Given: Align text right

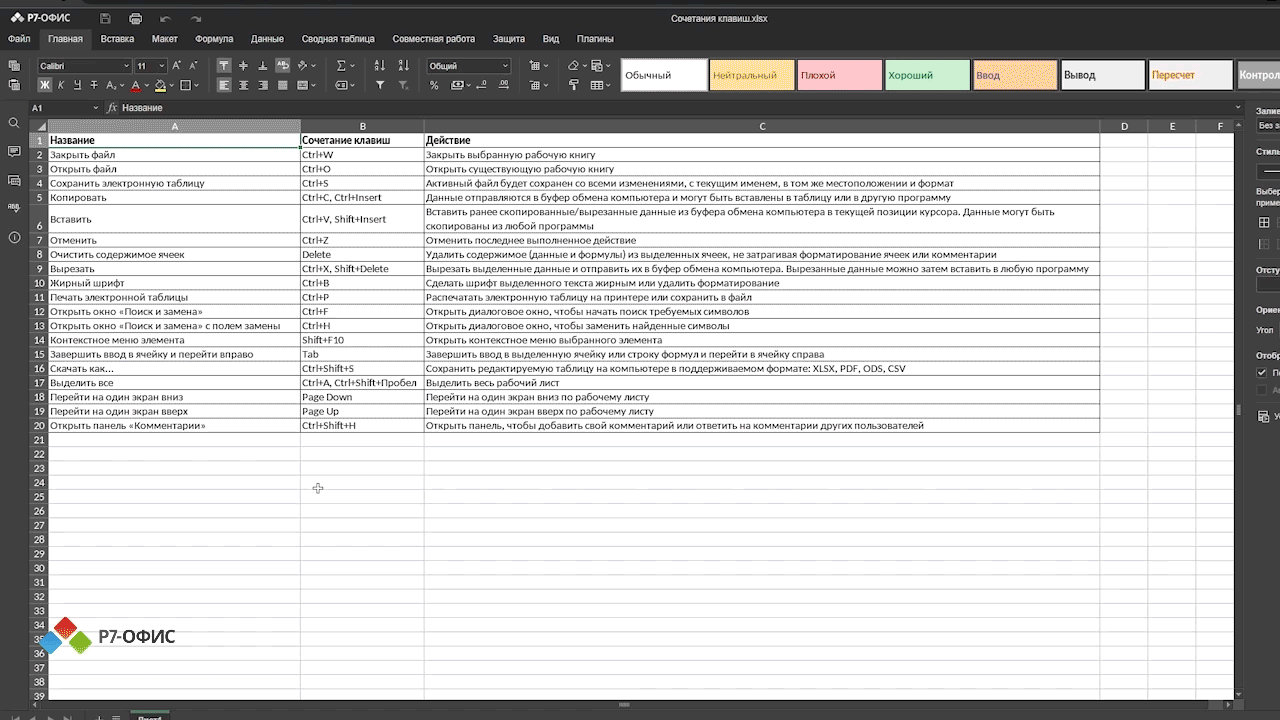Looking at the screenshot, I should (x=262, y=85).
